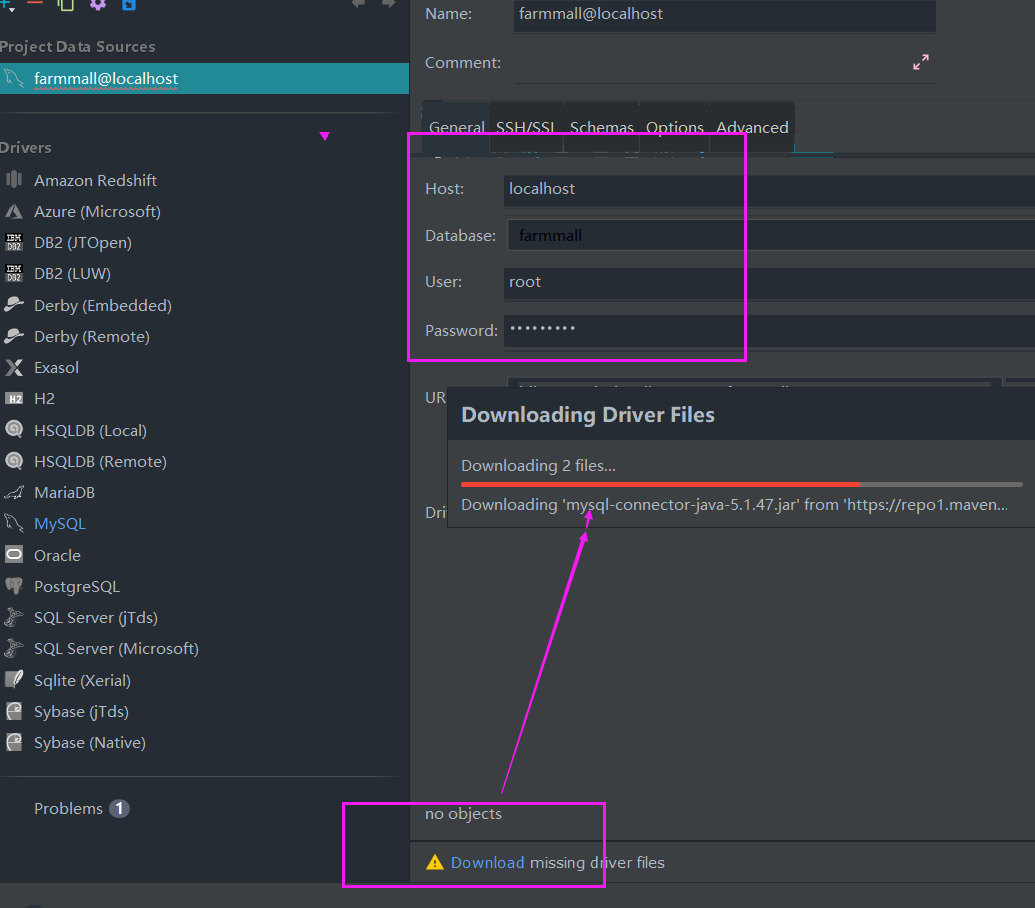Click the Sqlite (Xerial) feather icon

[x=14, y=680]
